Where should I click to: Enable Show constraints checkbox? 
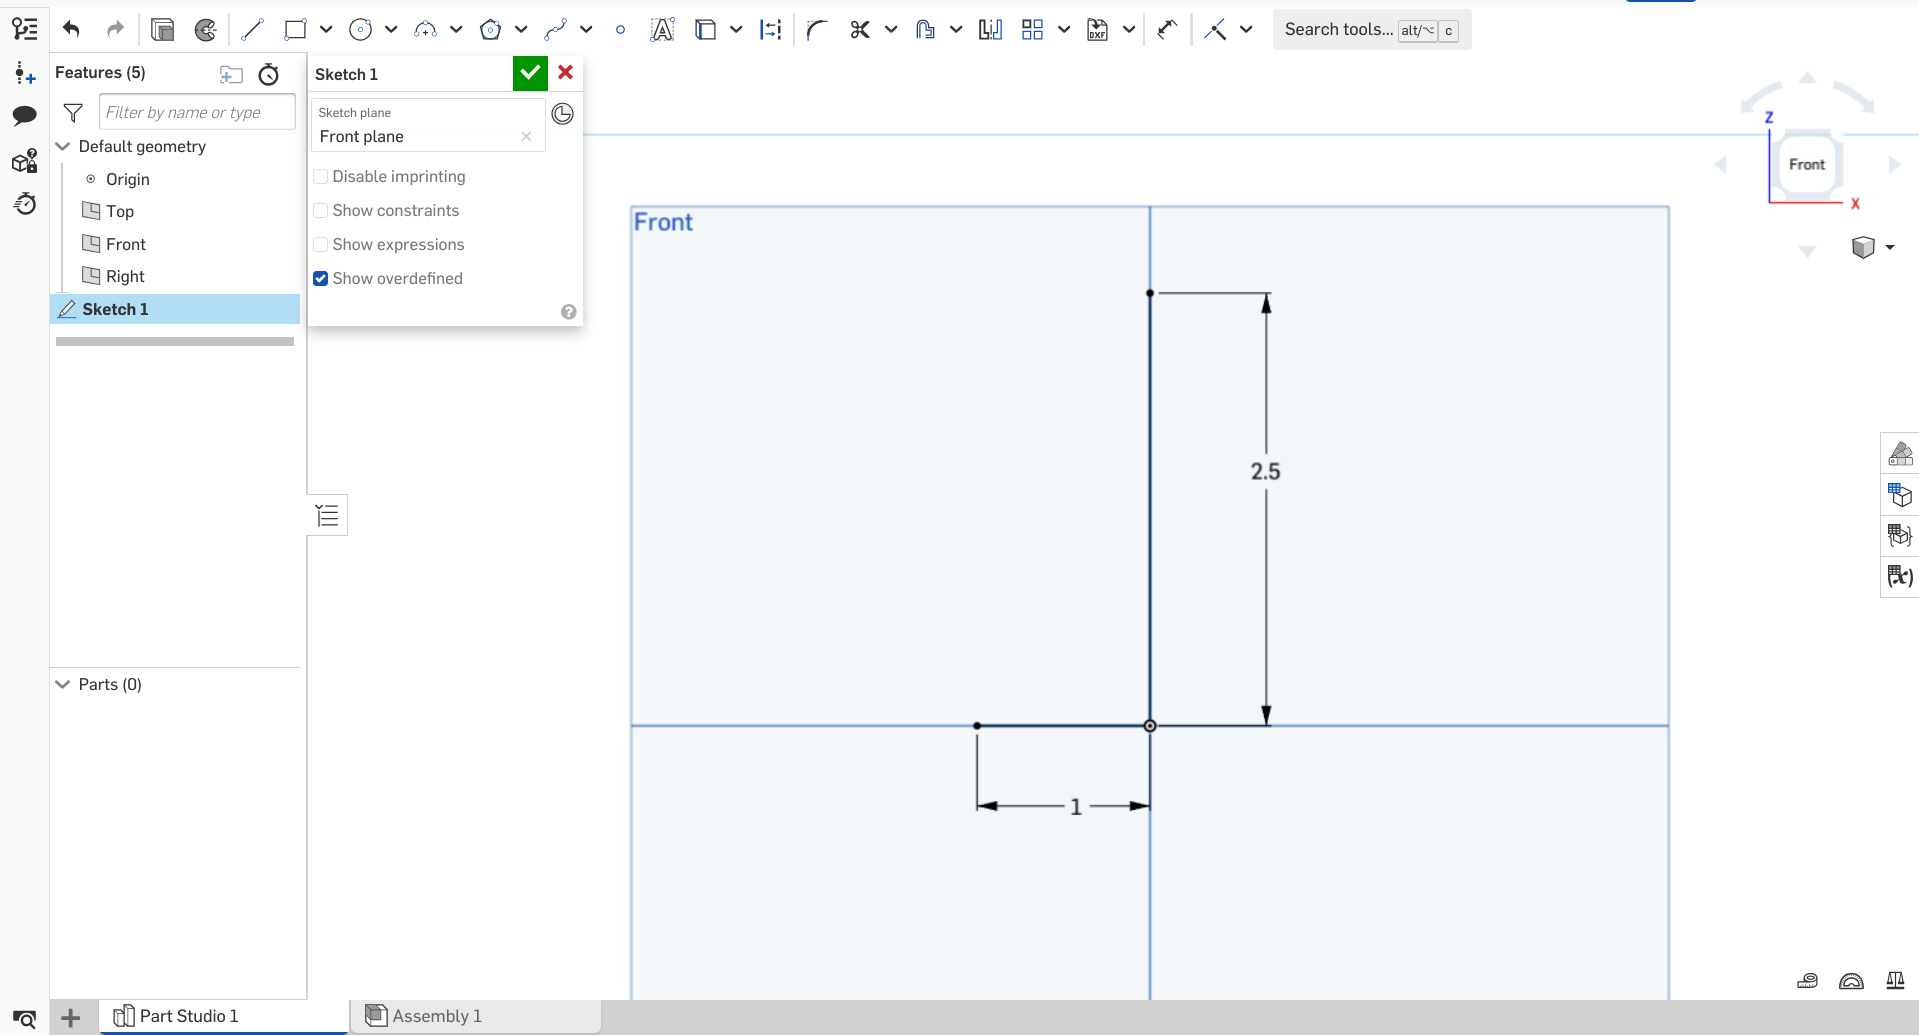321,211
